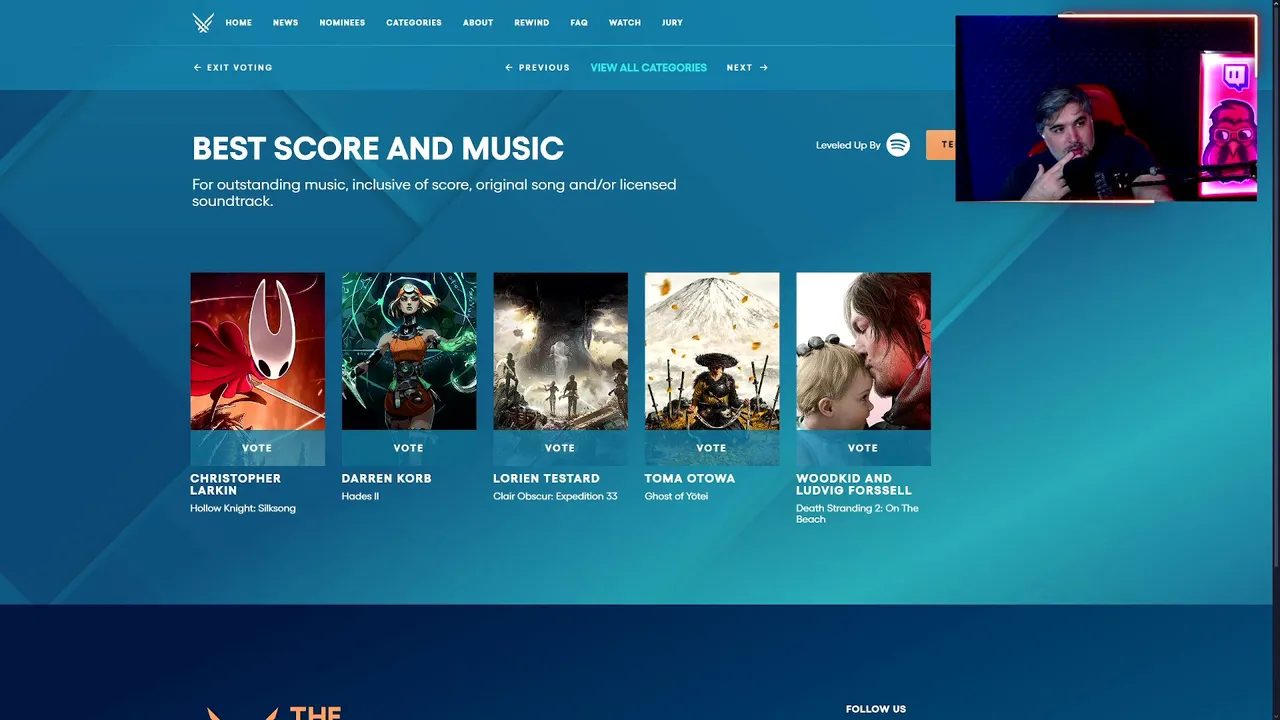Click the Ghost of Yōtei cover art
The image size is (1280, 720).
pyautogui.click(x=712, y=351)
